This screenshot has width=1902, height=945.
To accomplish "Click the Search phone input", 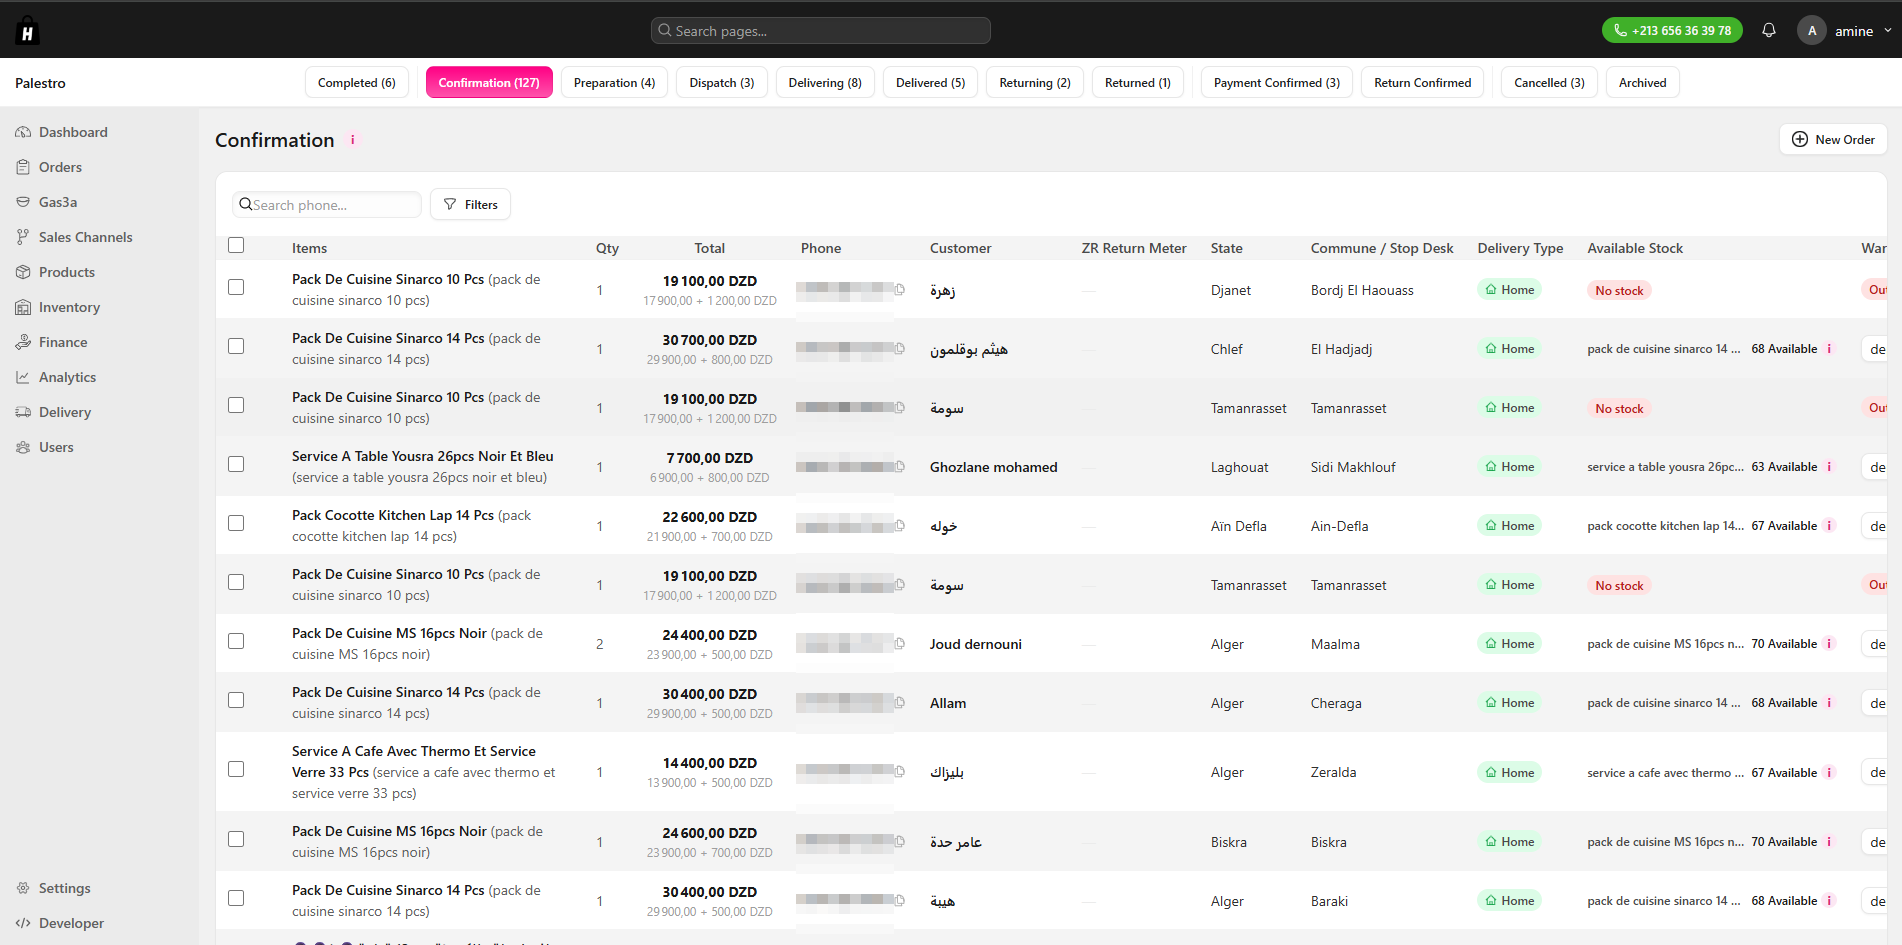I will point(327,205).
